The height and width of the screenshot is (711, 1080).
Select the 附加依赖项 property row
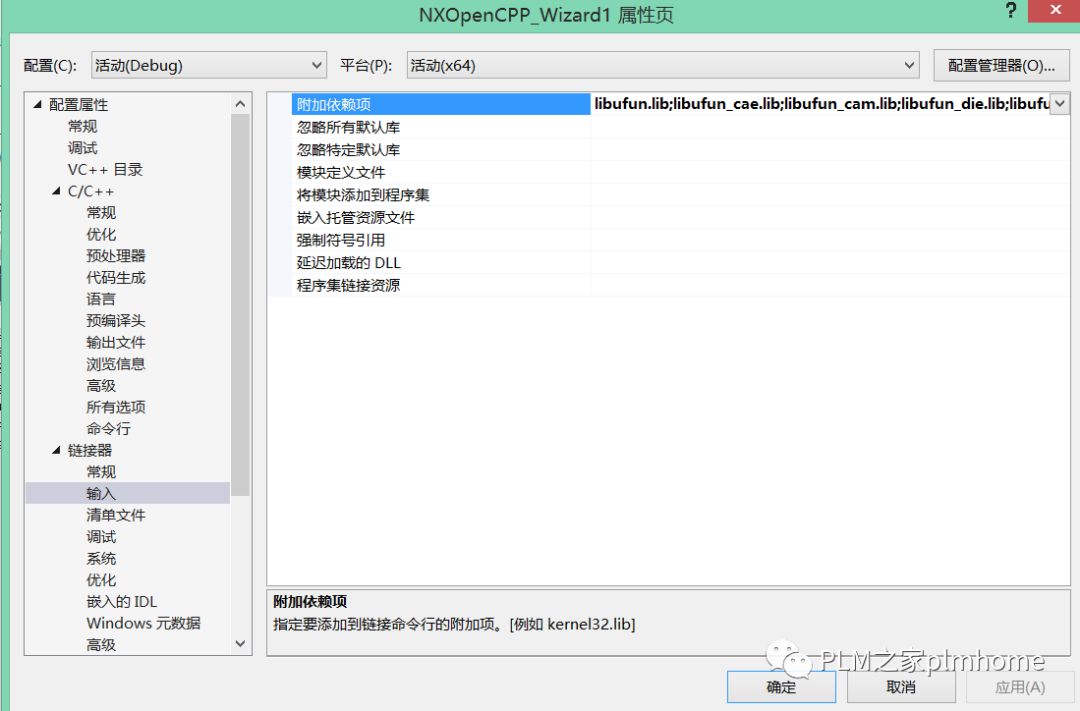coord(441,104)
